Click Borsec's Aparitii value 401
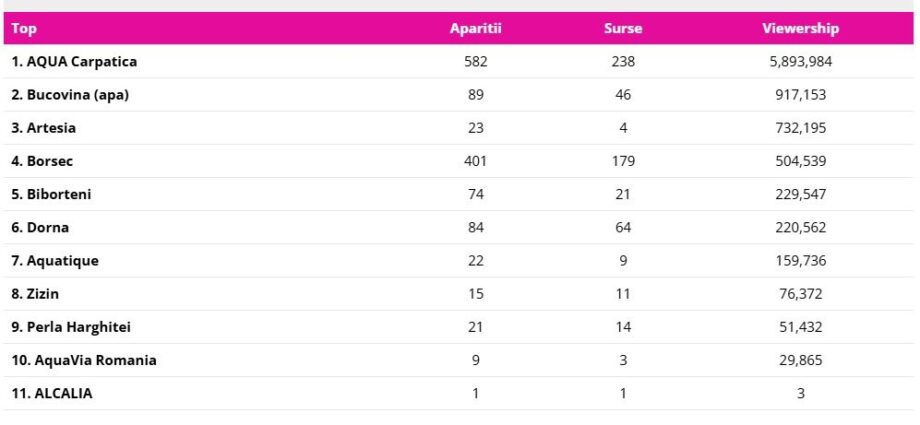920x425 pixels. click(475, 161)
